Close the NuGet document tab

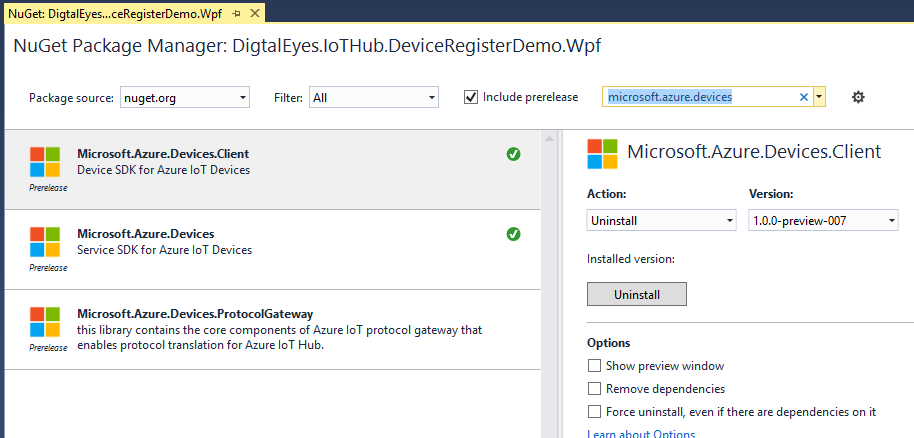point(255,14)
